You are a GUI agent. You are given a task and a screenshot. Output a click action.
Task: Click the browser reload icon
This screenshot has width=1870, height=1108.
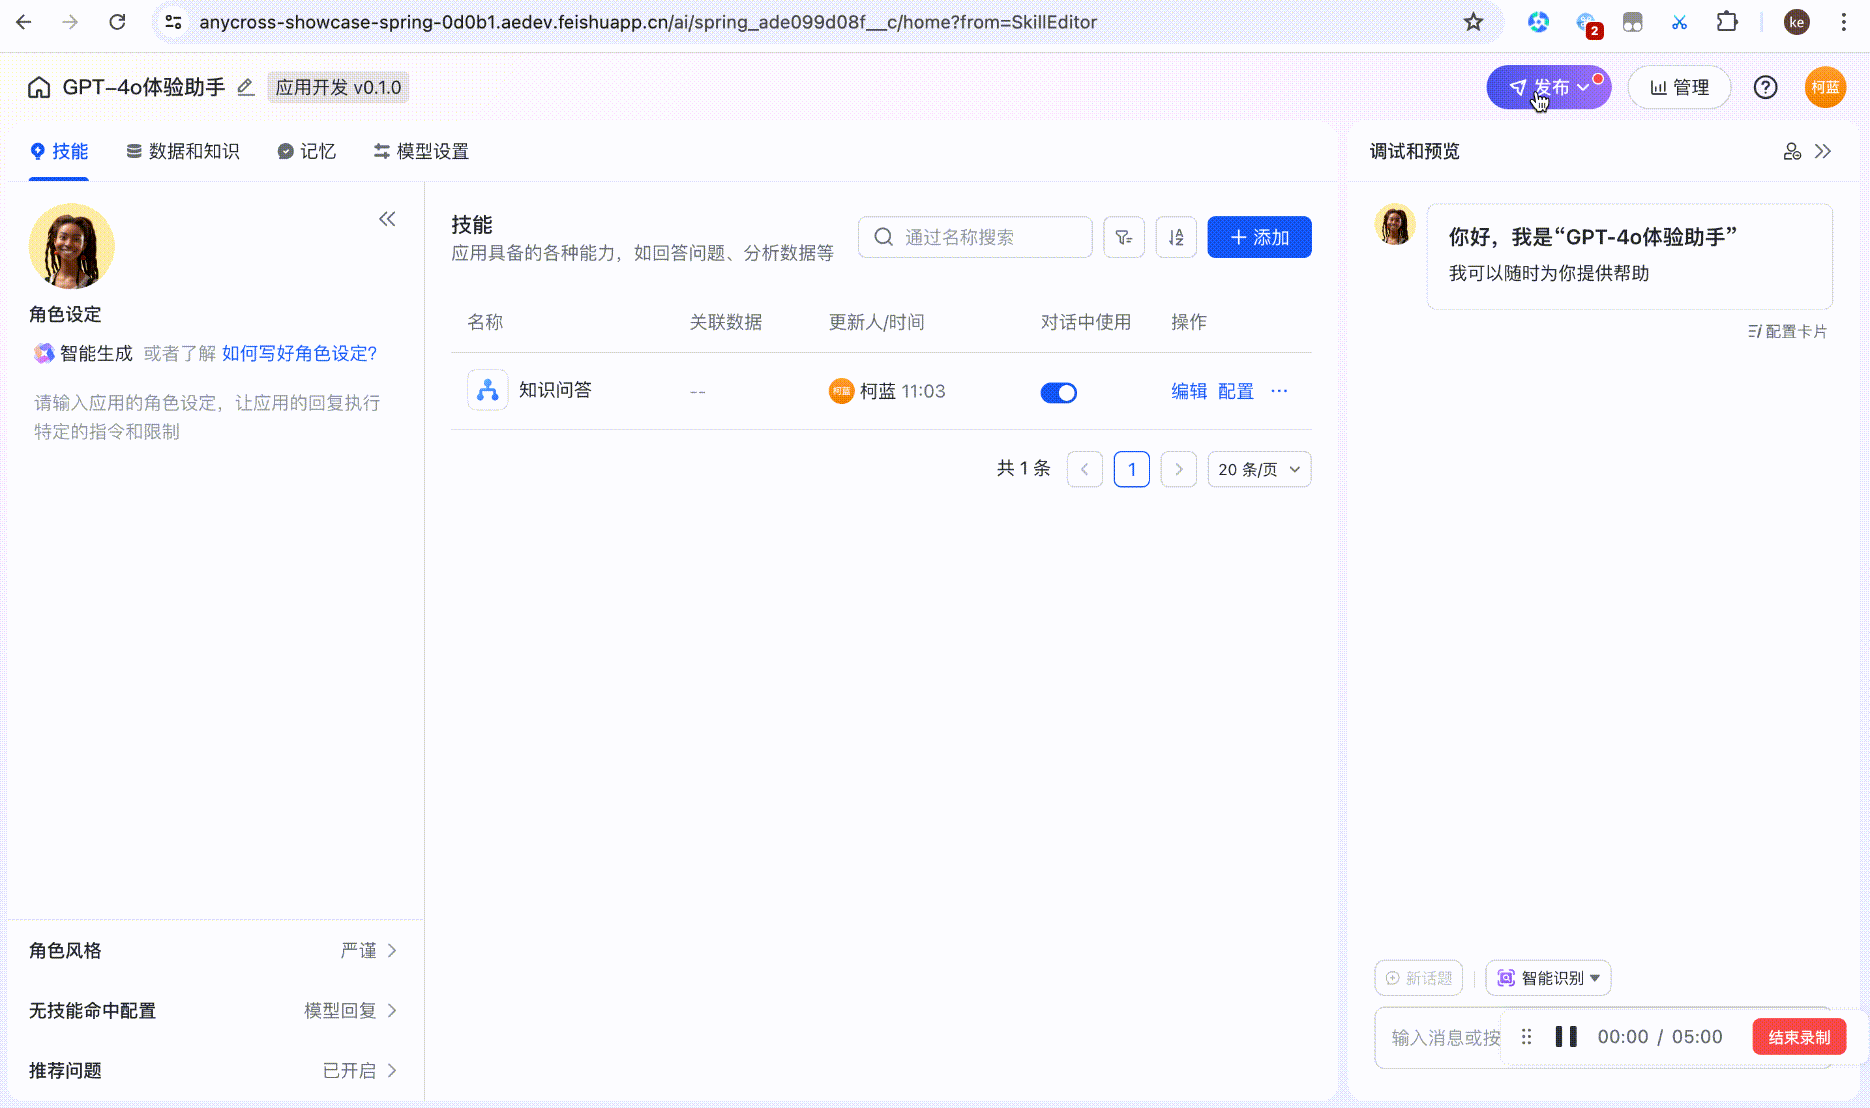click(117, 22)
